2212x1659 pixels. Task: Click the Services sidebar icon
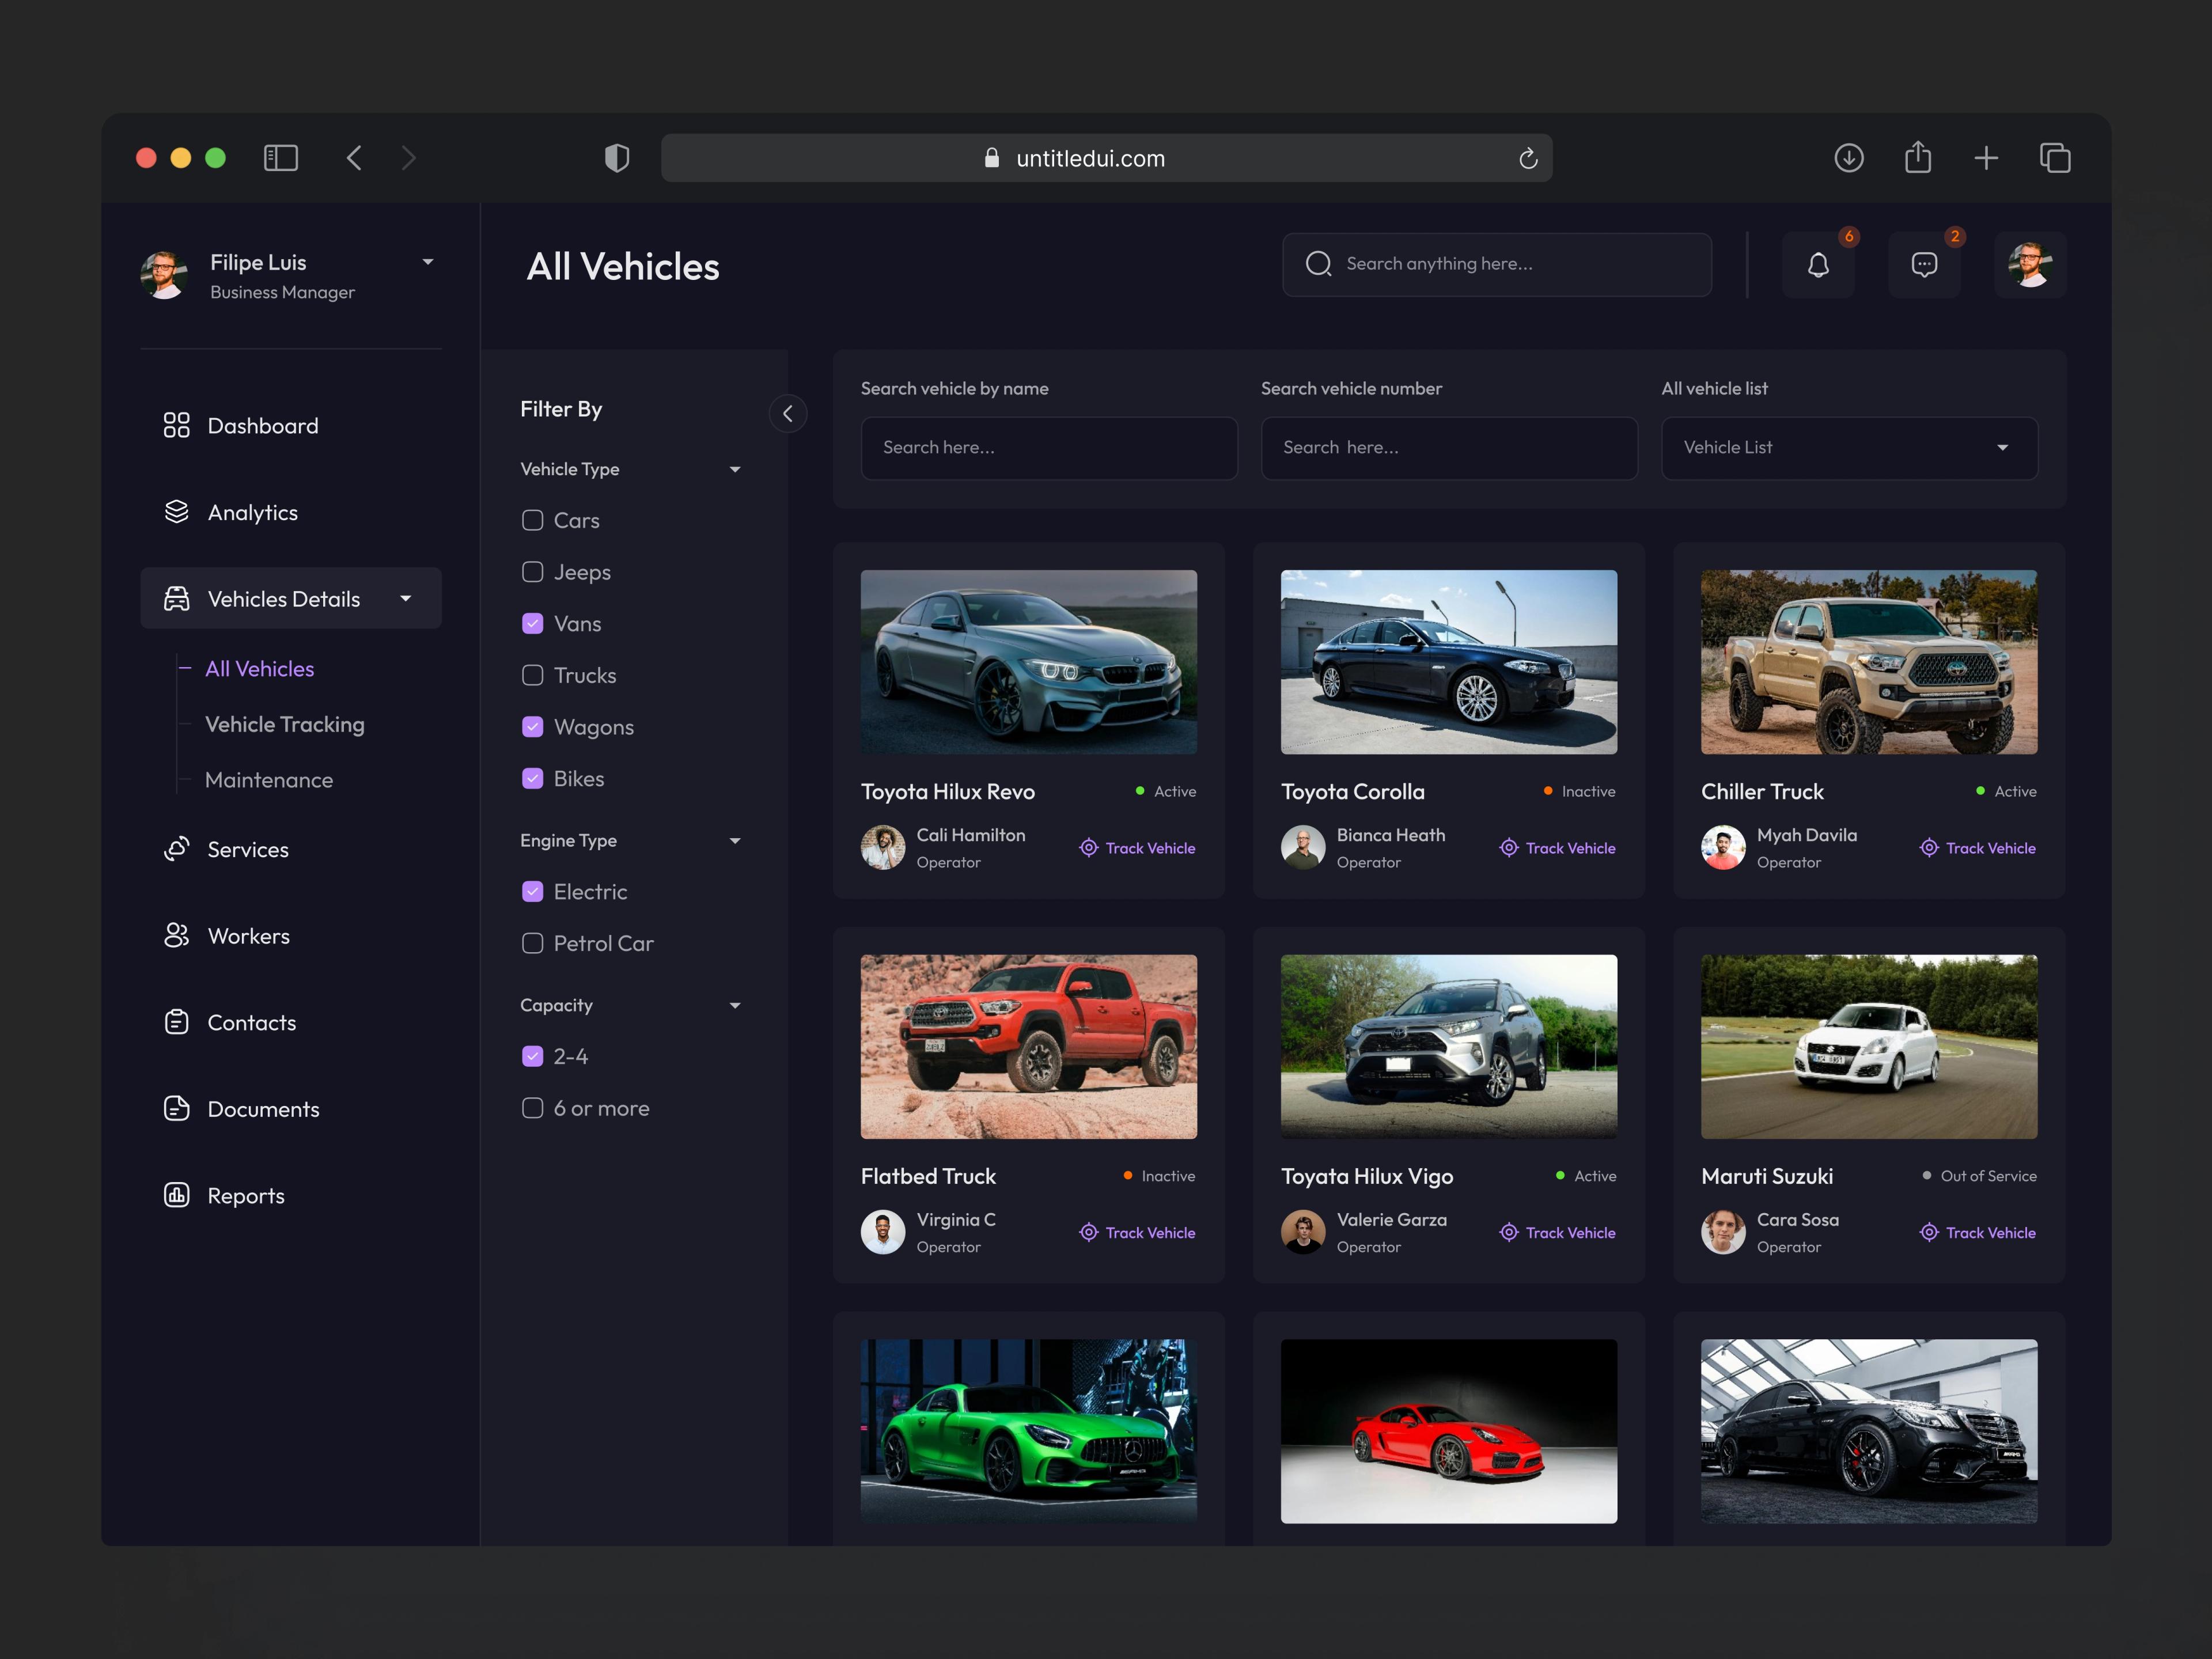click(176, 849)
